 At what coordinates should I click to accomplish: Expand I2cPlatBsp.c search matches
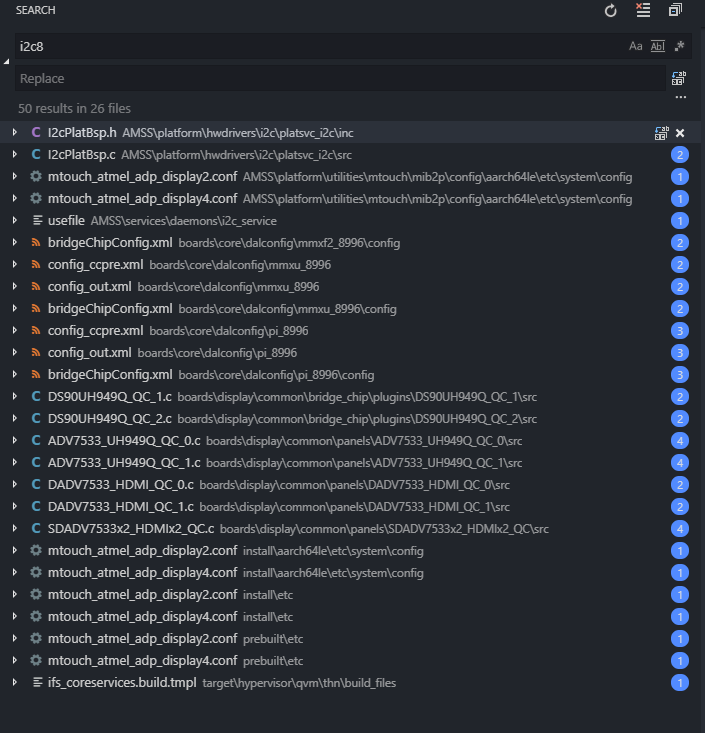coord(14,155)
